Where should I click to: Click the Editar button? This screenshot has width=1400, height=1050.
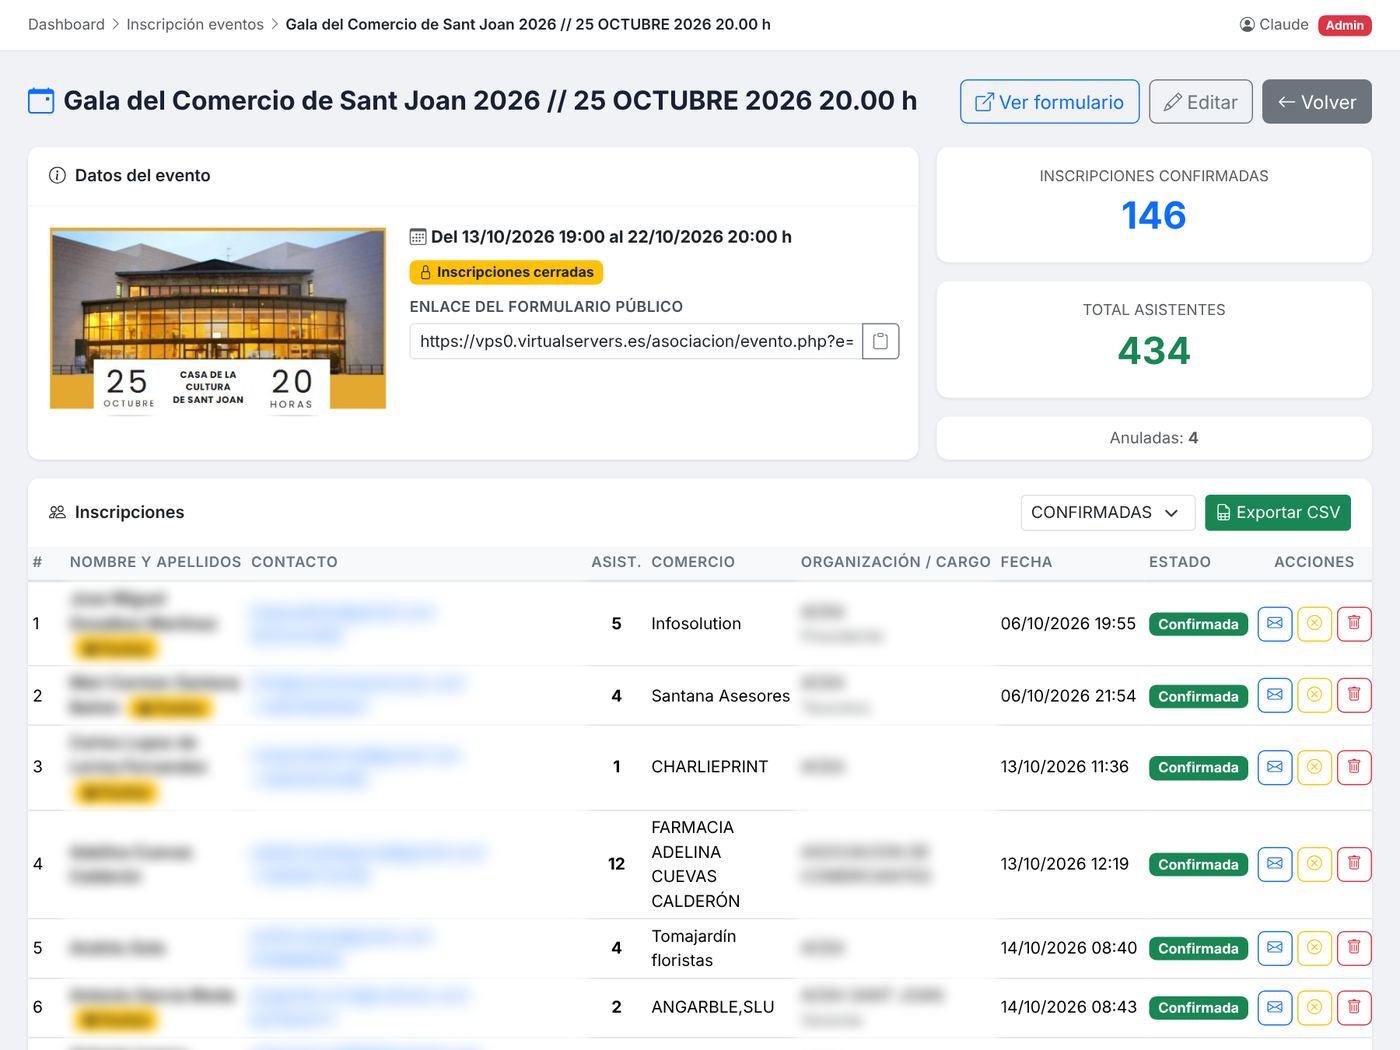click(x=1201, y=102)
